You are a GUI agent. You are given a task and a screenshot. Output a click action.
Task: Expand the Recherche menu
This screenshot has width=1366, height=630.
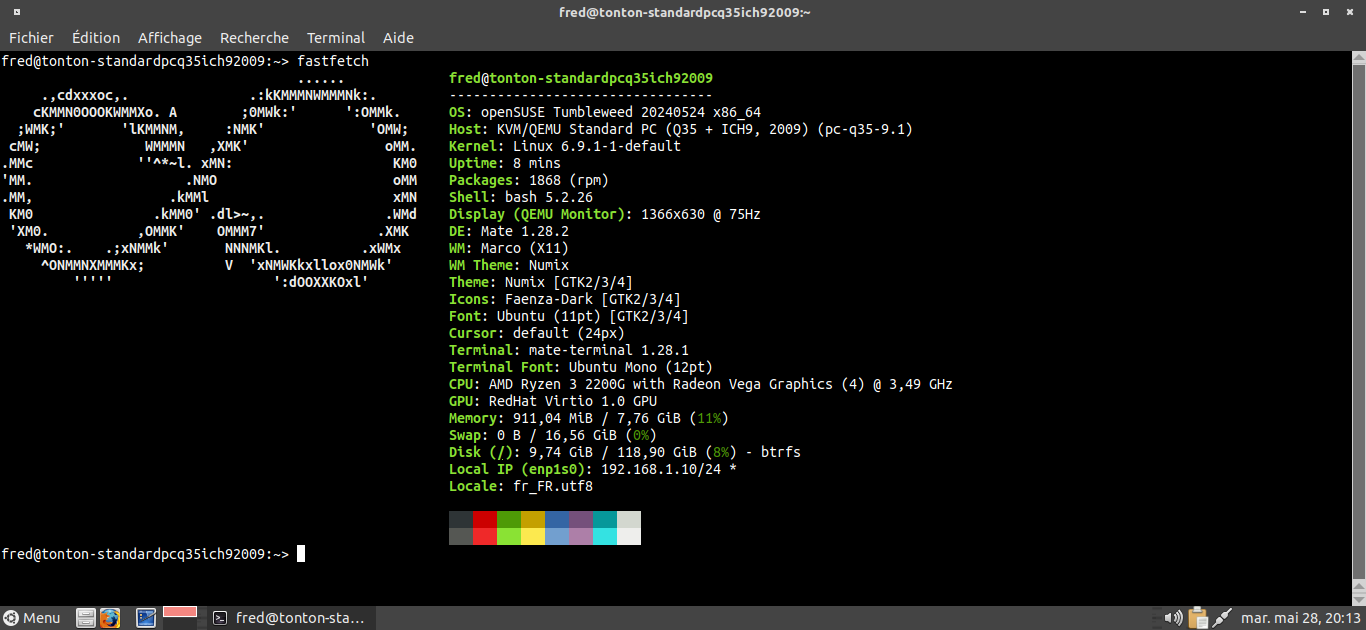coord(254,38)
